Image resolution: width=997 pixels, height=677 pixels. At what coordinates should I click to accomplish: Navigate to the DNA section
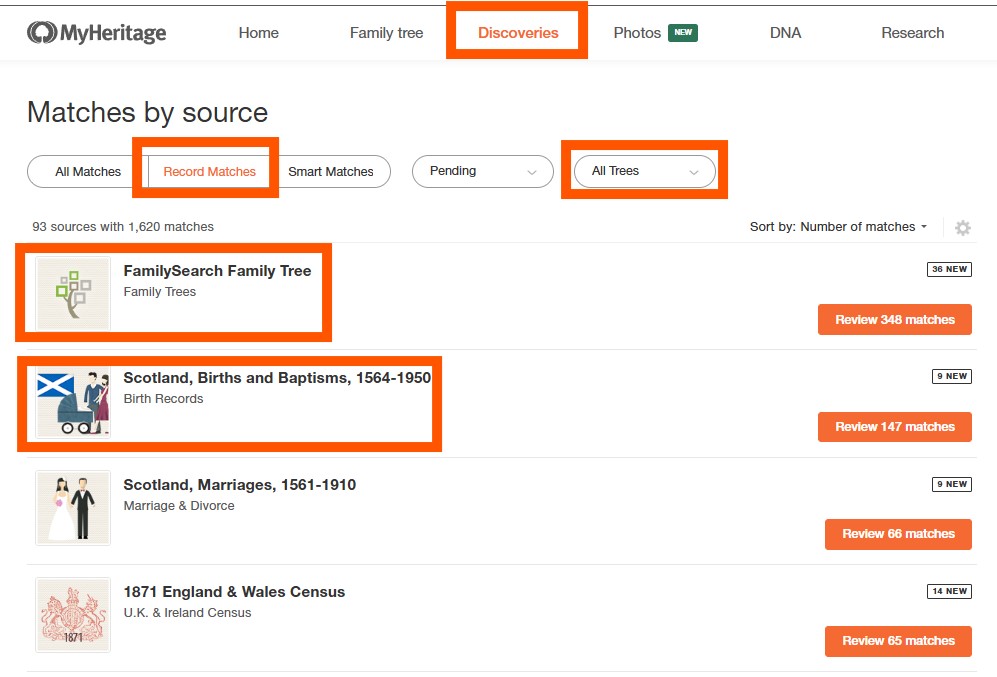point(785,33)
